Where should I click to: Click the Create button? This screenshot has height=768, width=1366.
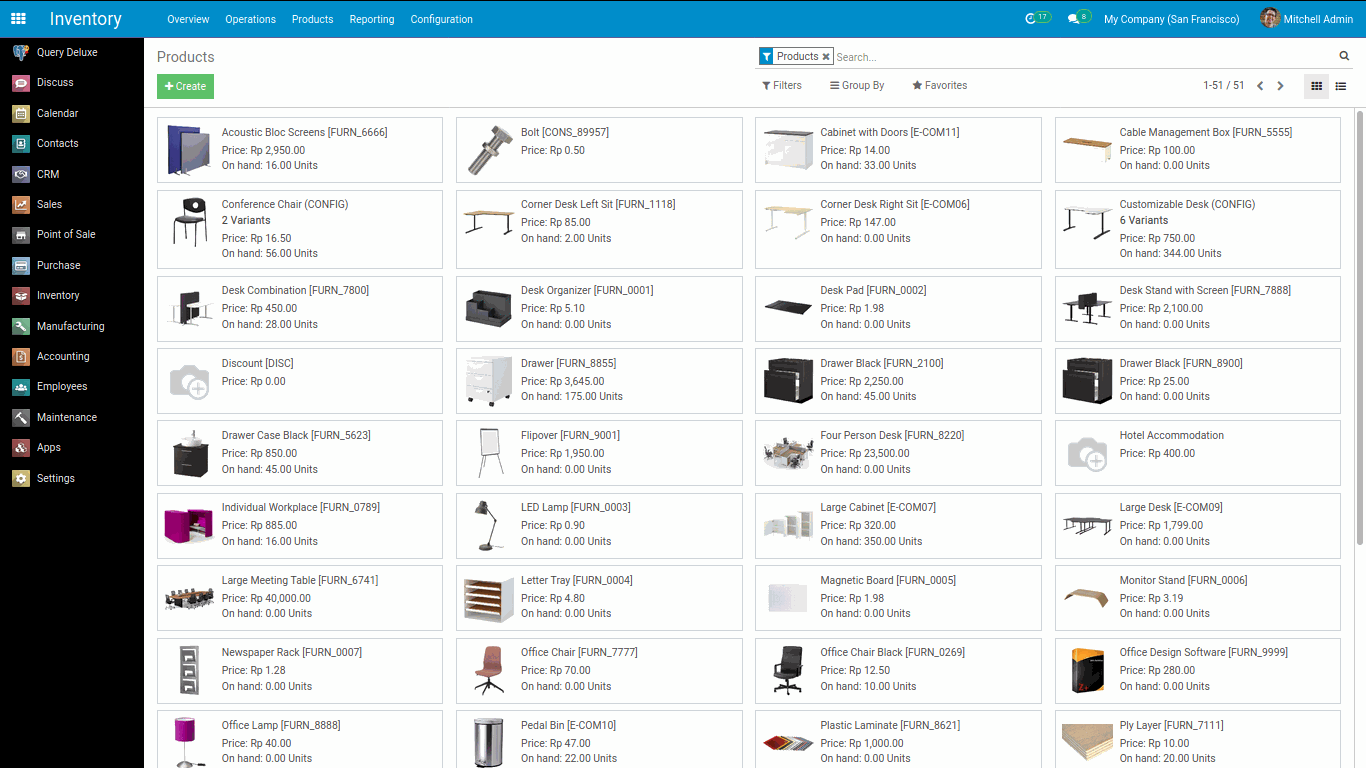(x=185, y=87)
